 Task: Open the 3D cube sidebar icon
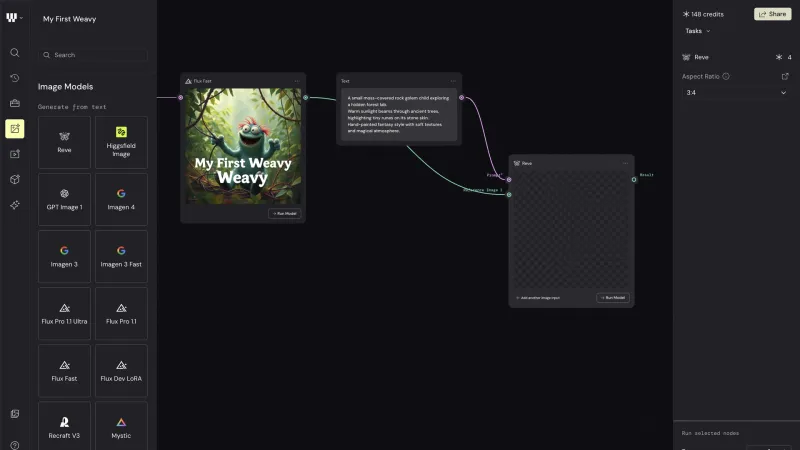click(15, 179)
